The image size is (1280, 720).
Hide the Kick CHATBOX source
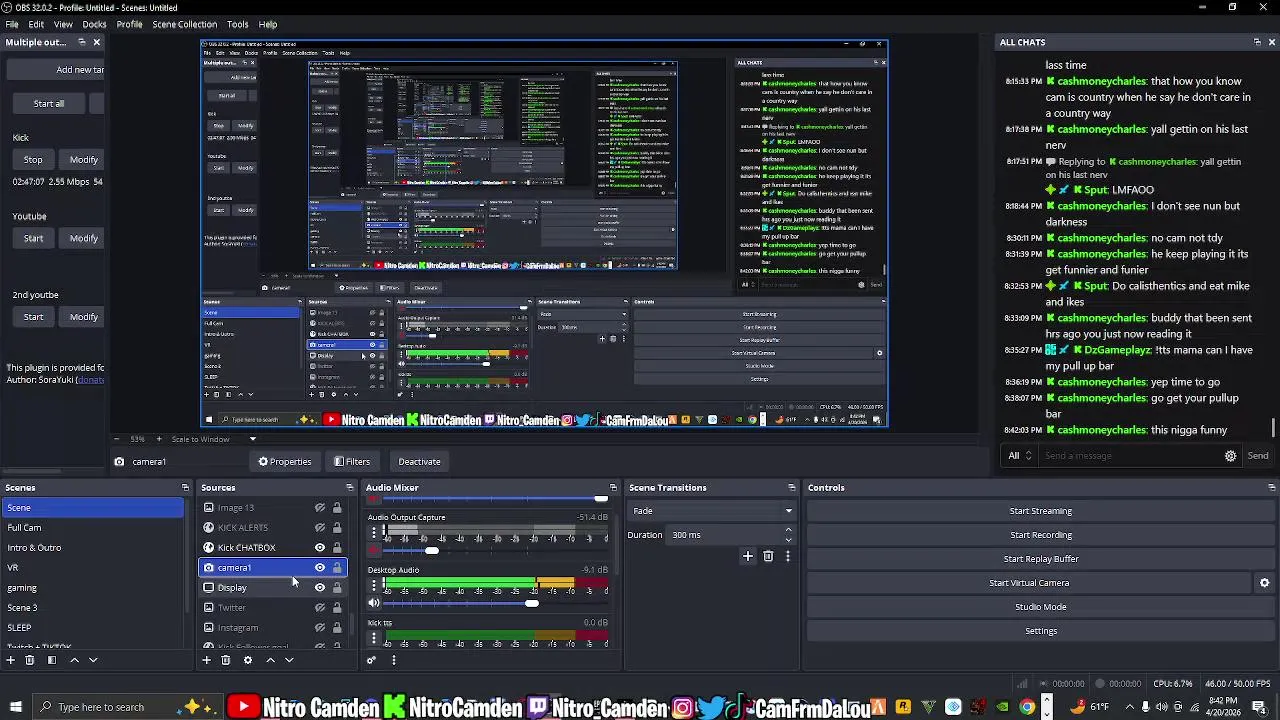(x=320, y=548)
